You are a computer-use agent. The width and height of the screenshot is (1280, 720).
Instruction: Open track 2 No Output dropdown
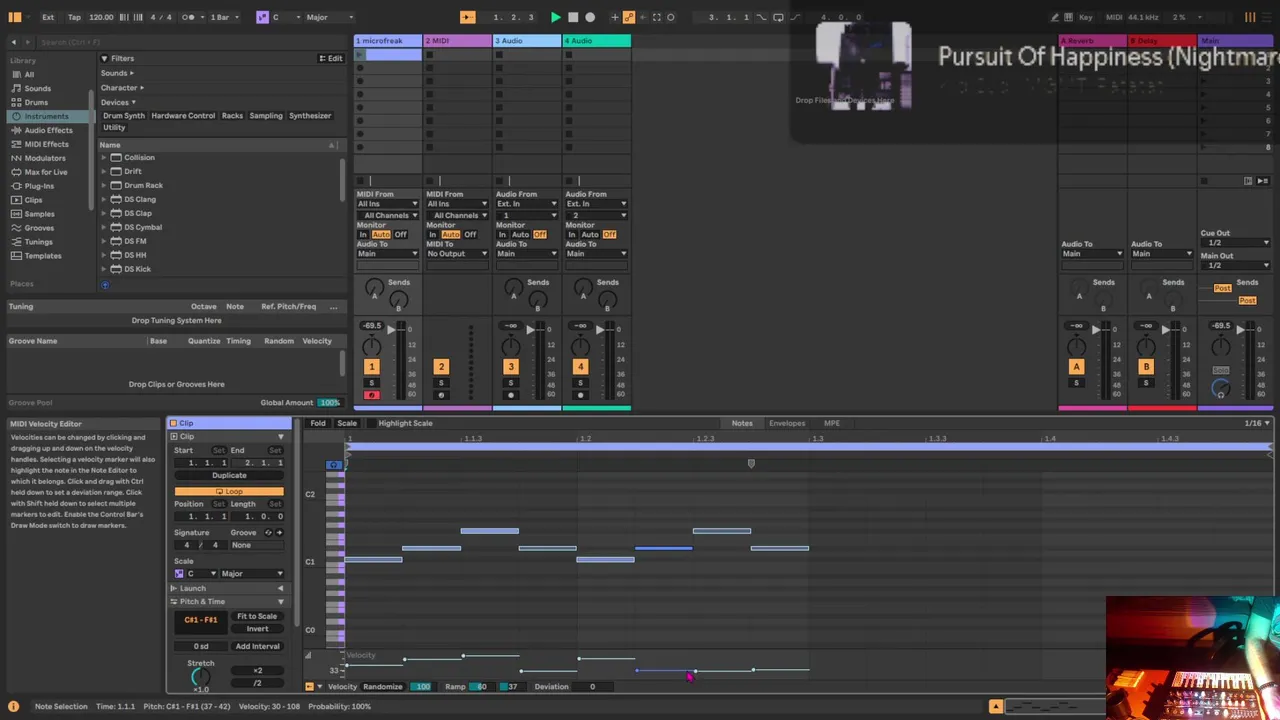(x=457, y=254)
